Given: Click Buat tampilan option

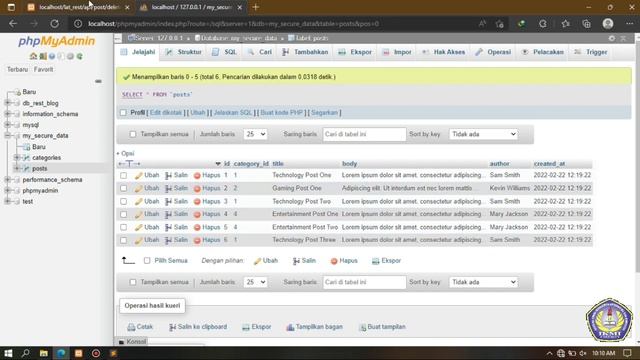Looking at the screenshot, I should coord(382,327).
